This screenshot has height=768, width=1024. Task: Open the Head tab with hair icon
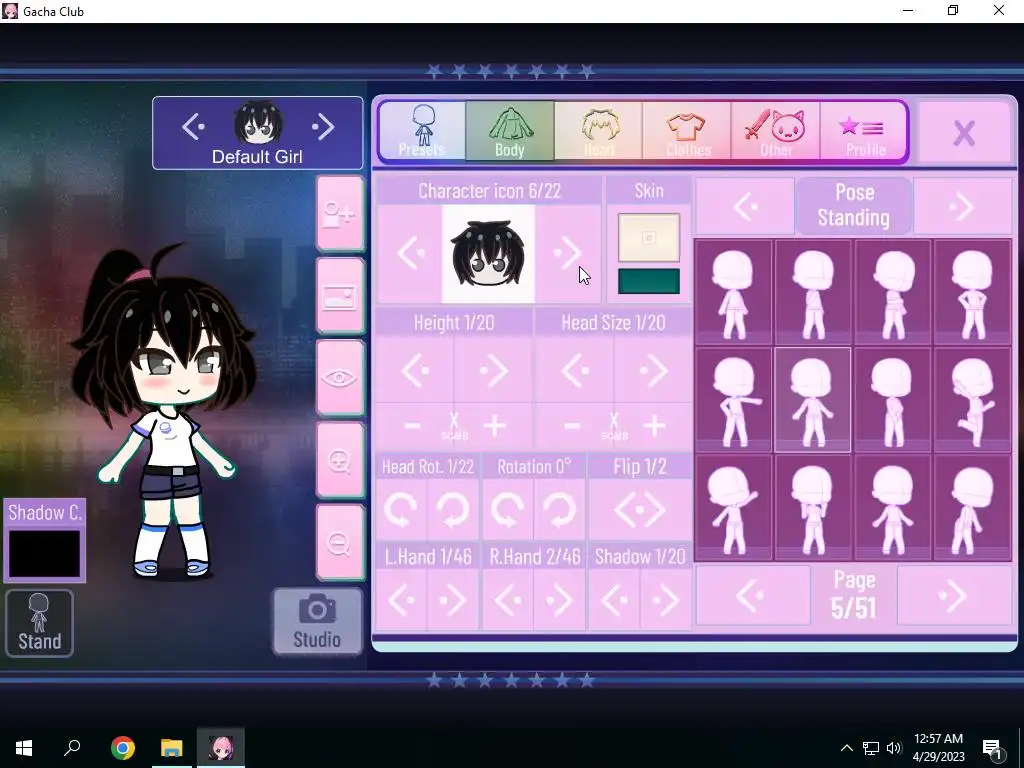(598, 131)
